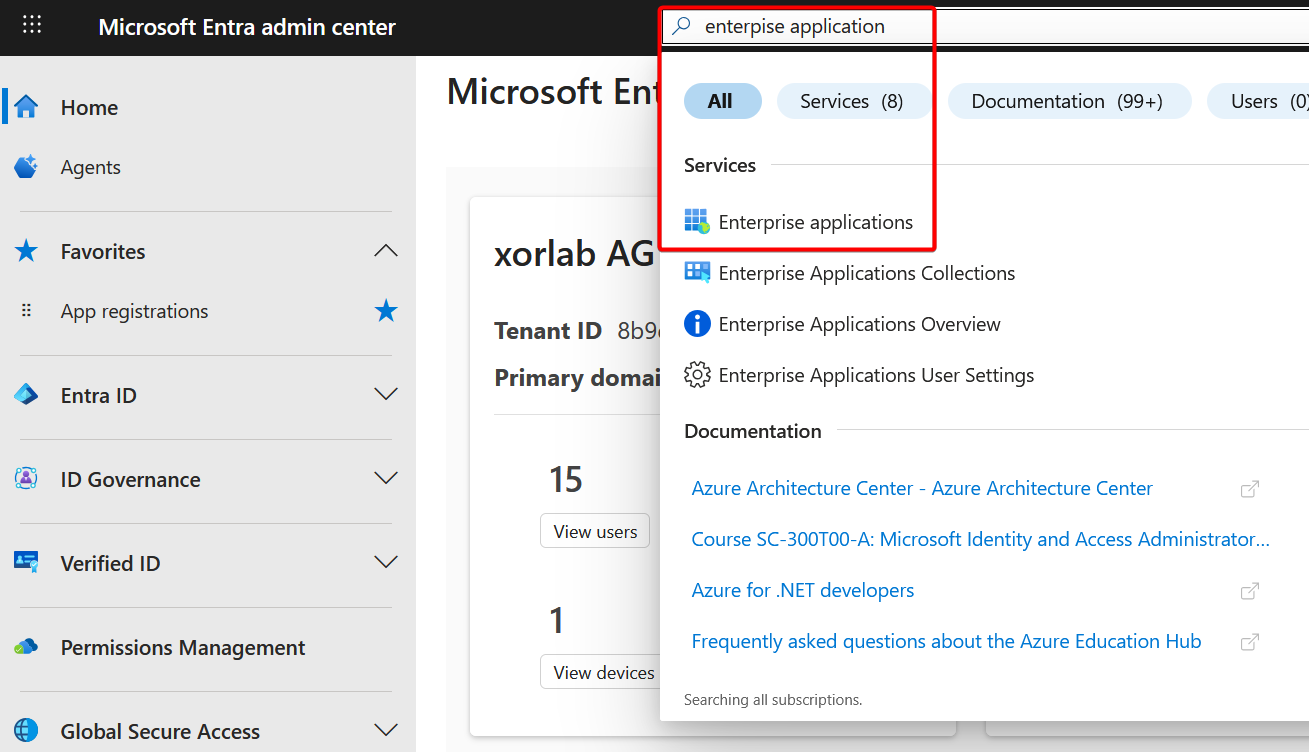Open Enterprise Applications Overview result

coord(859,324)
